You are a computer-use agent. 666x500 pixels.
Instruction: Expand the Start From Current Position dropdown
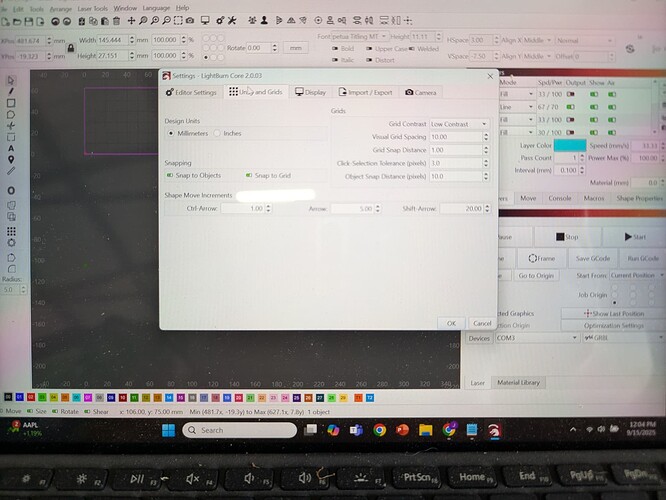[x=634, y=275]
